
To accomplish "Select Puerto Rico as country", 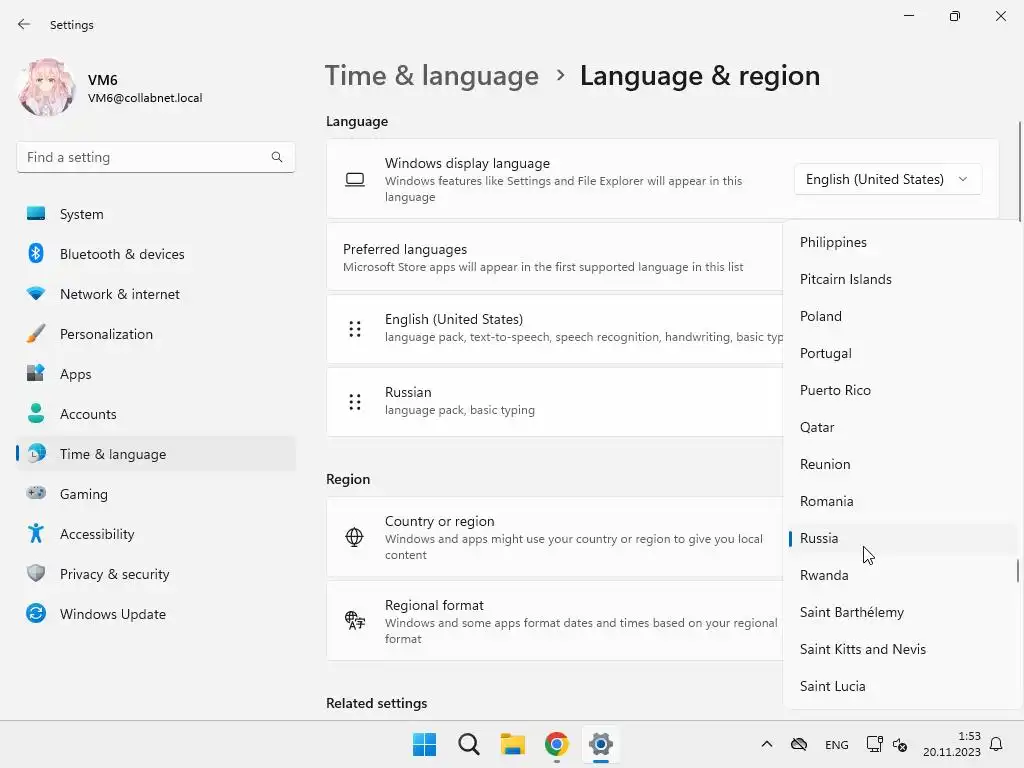I will pyautogui.click(x=901, y=390).
